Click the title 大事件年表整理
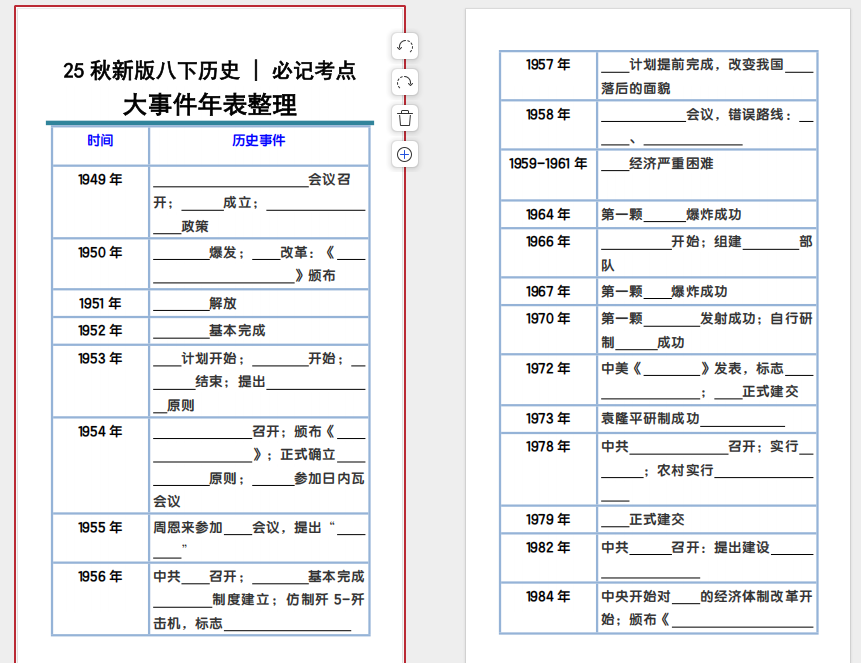861x663 pixels. tap(210, 105)
